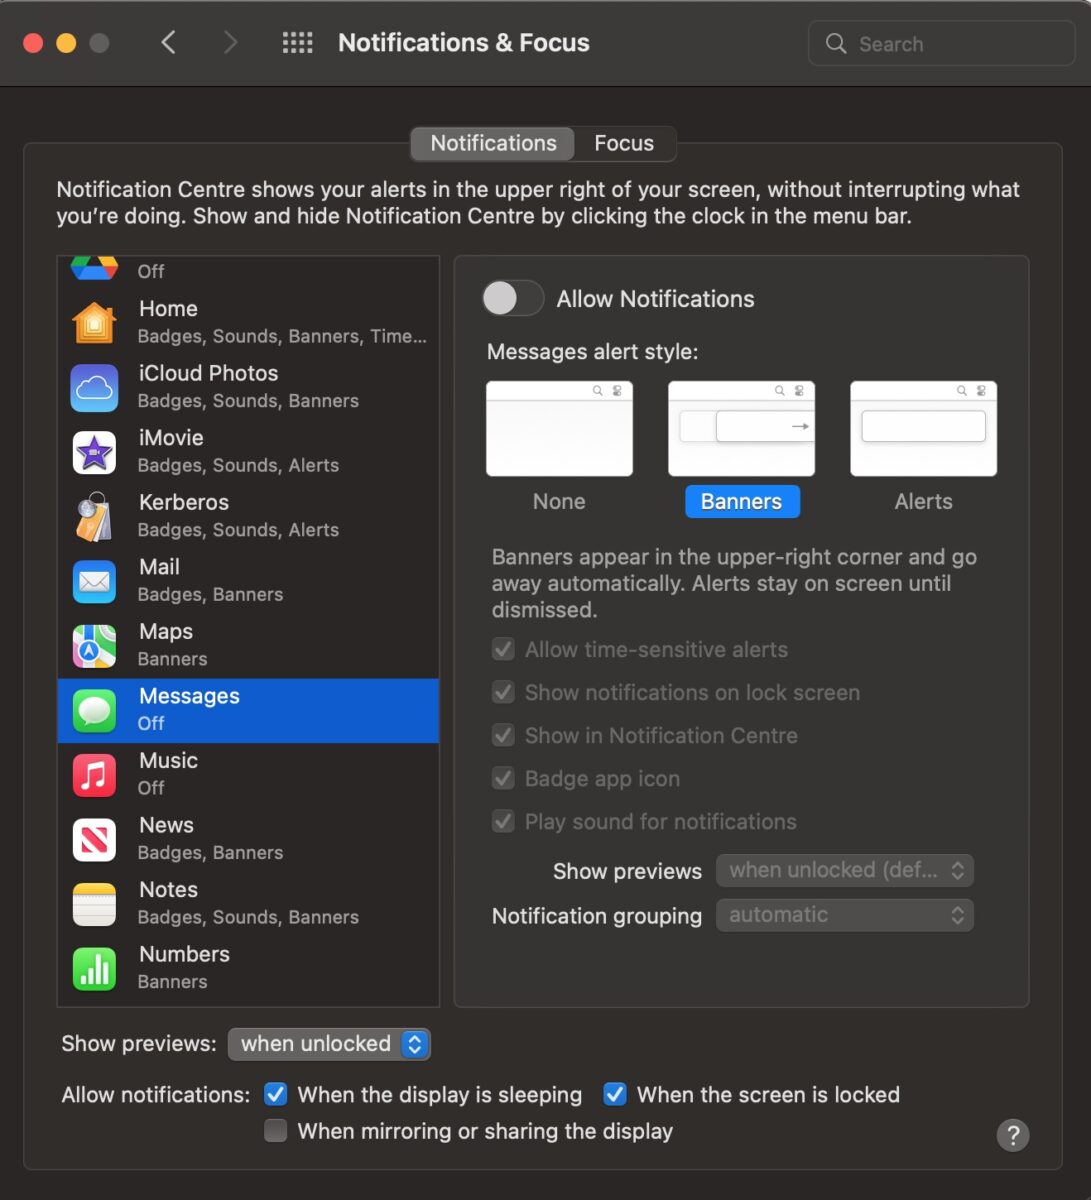Open the Messages Show previews dropdown
The height and width of the screenshot is (1200, 1091).
coord(845,870)
